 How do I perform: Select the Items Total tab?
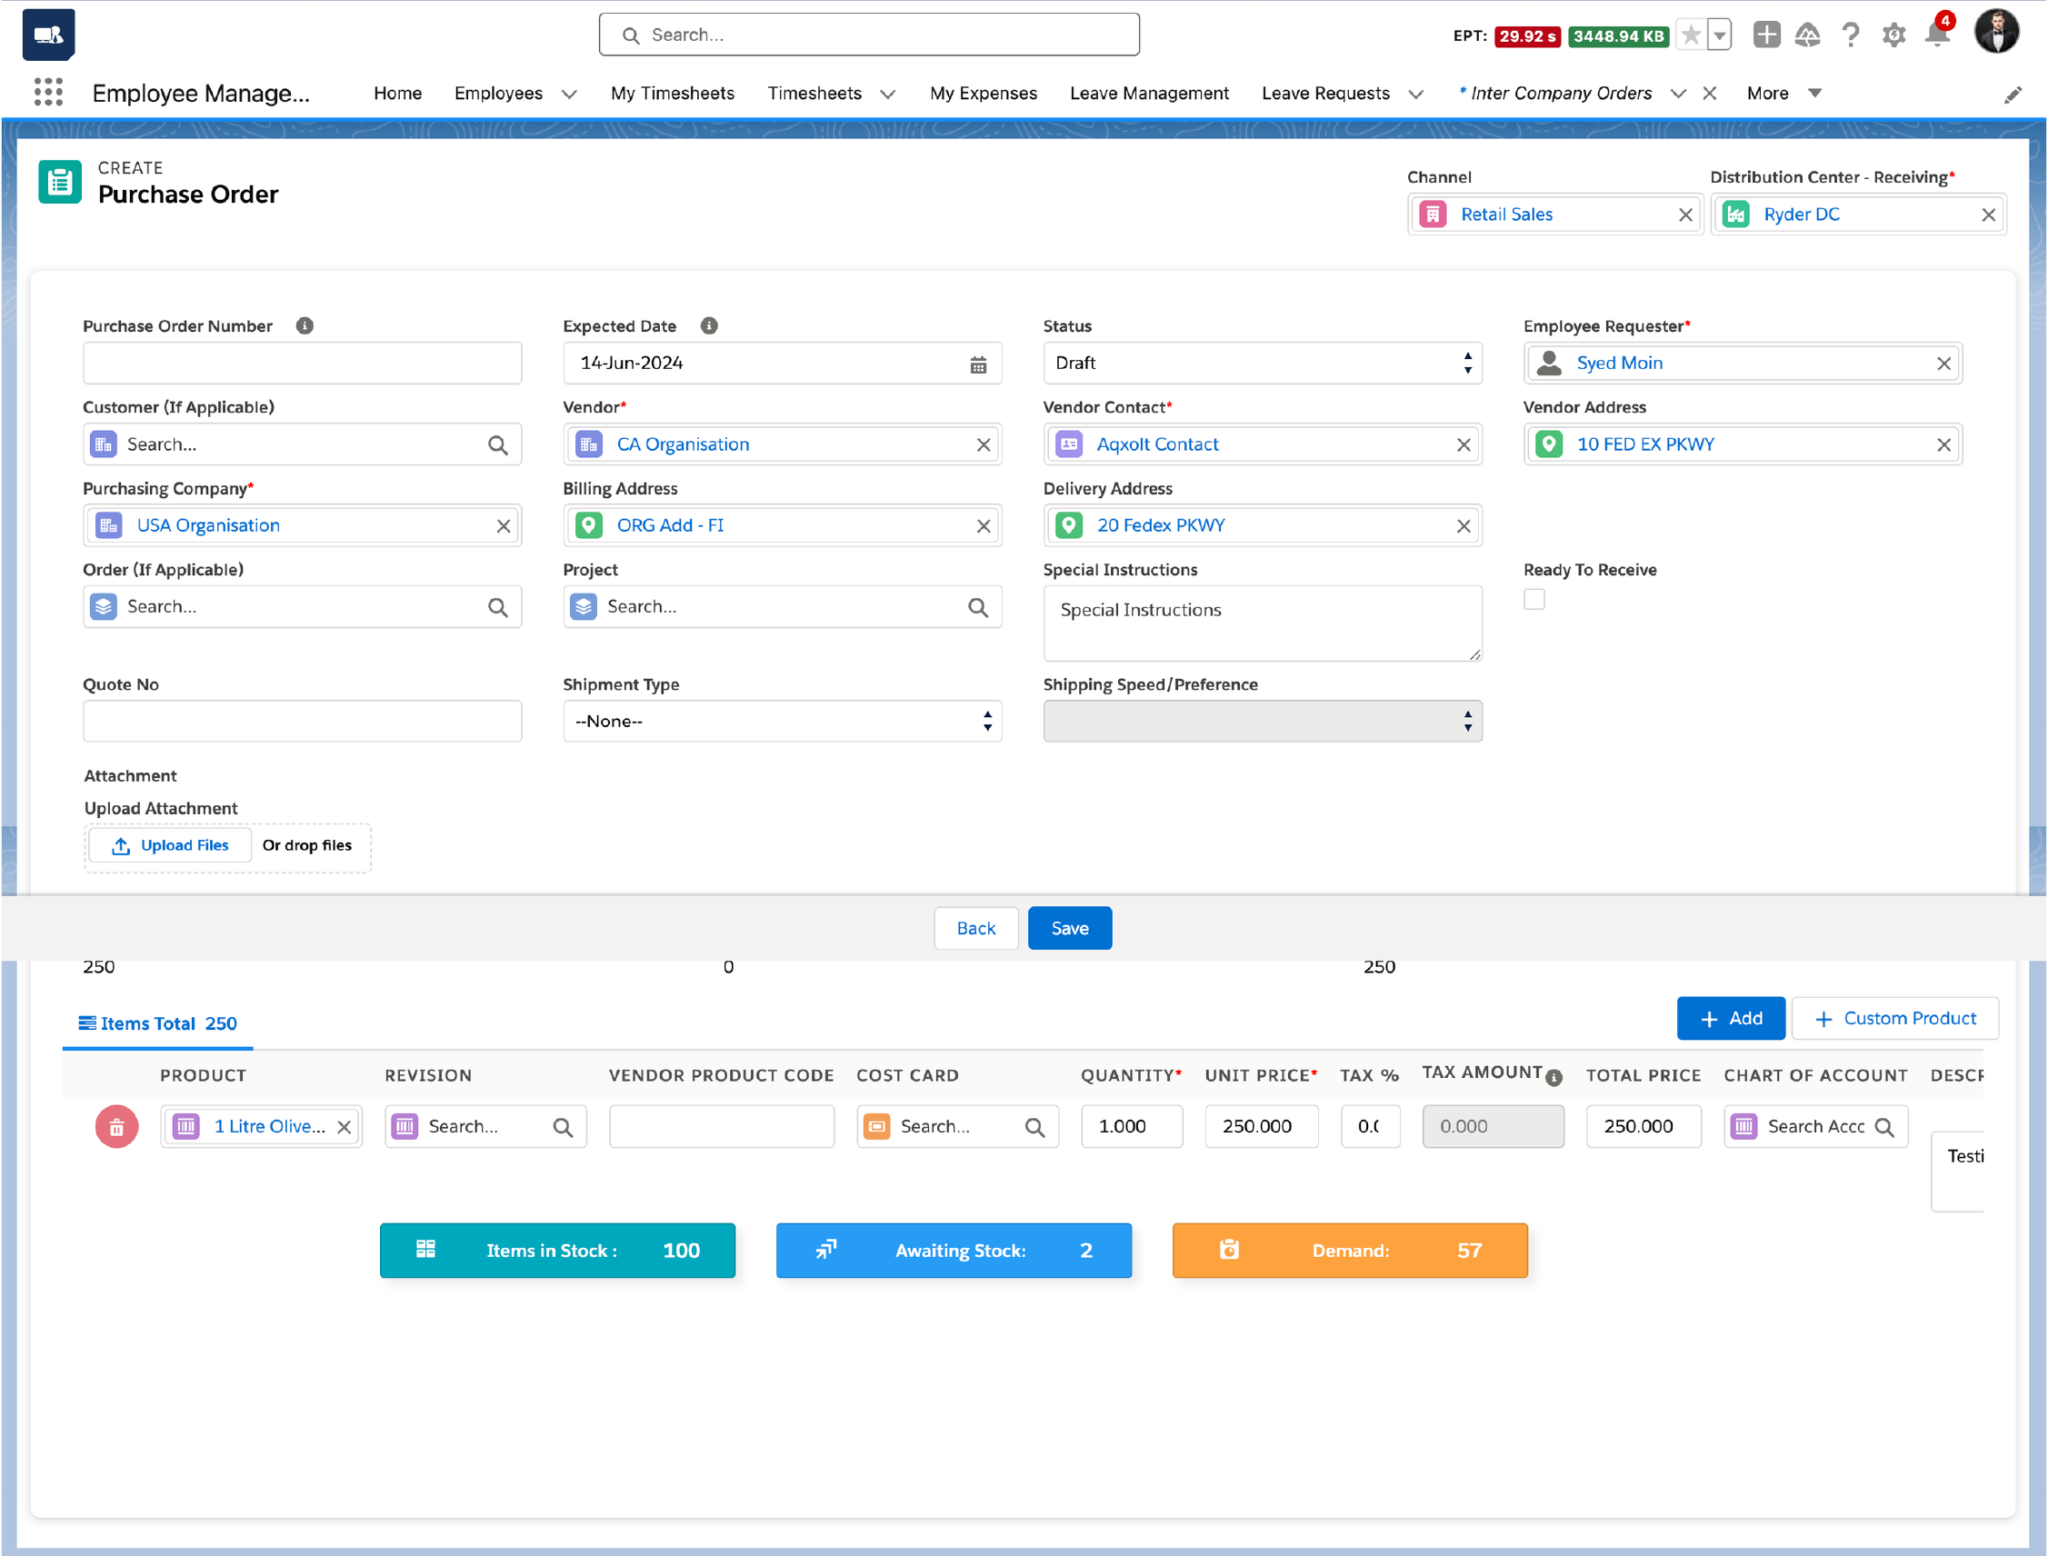point(158,1023)
